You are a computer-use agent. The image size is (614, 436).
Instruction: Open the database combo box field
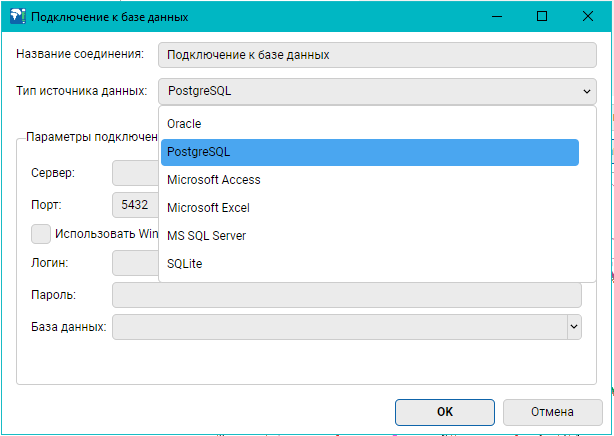click(340, 326)
